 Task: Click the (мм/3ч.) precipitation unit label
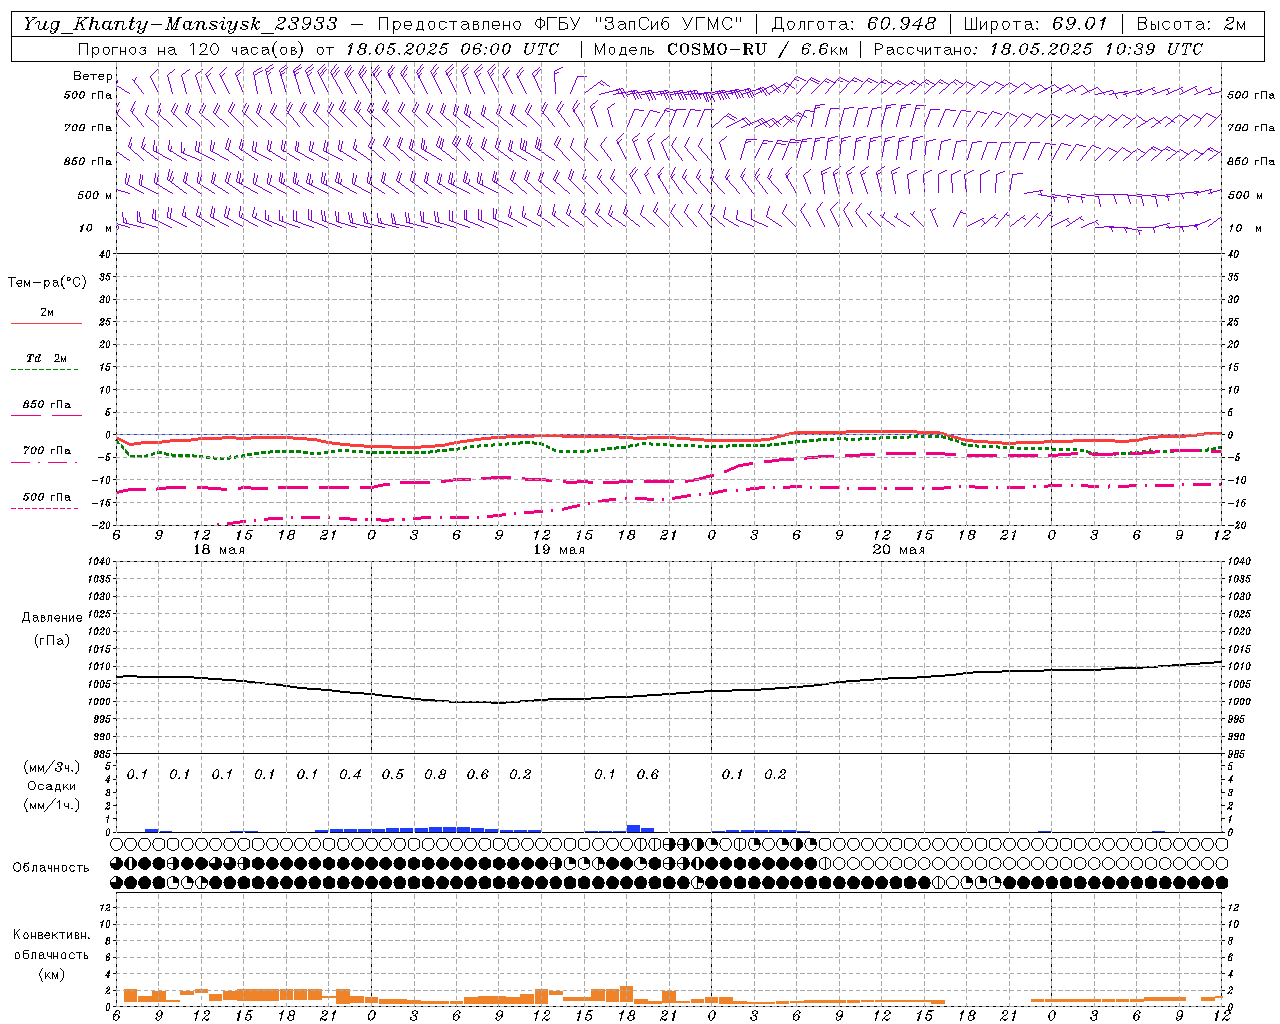click(52, 768)
